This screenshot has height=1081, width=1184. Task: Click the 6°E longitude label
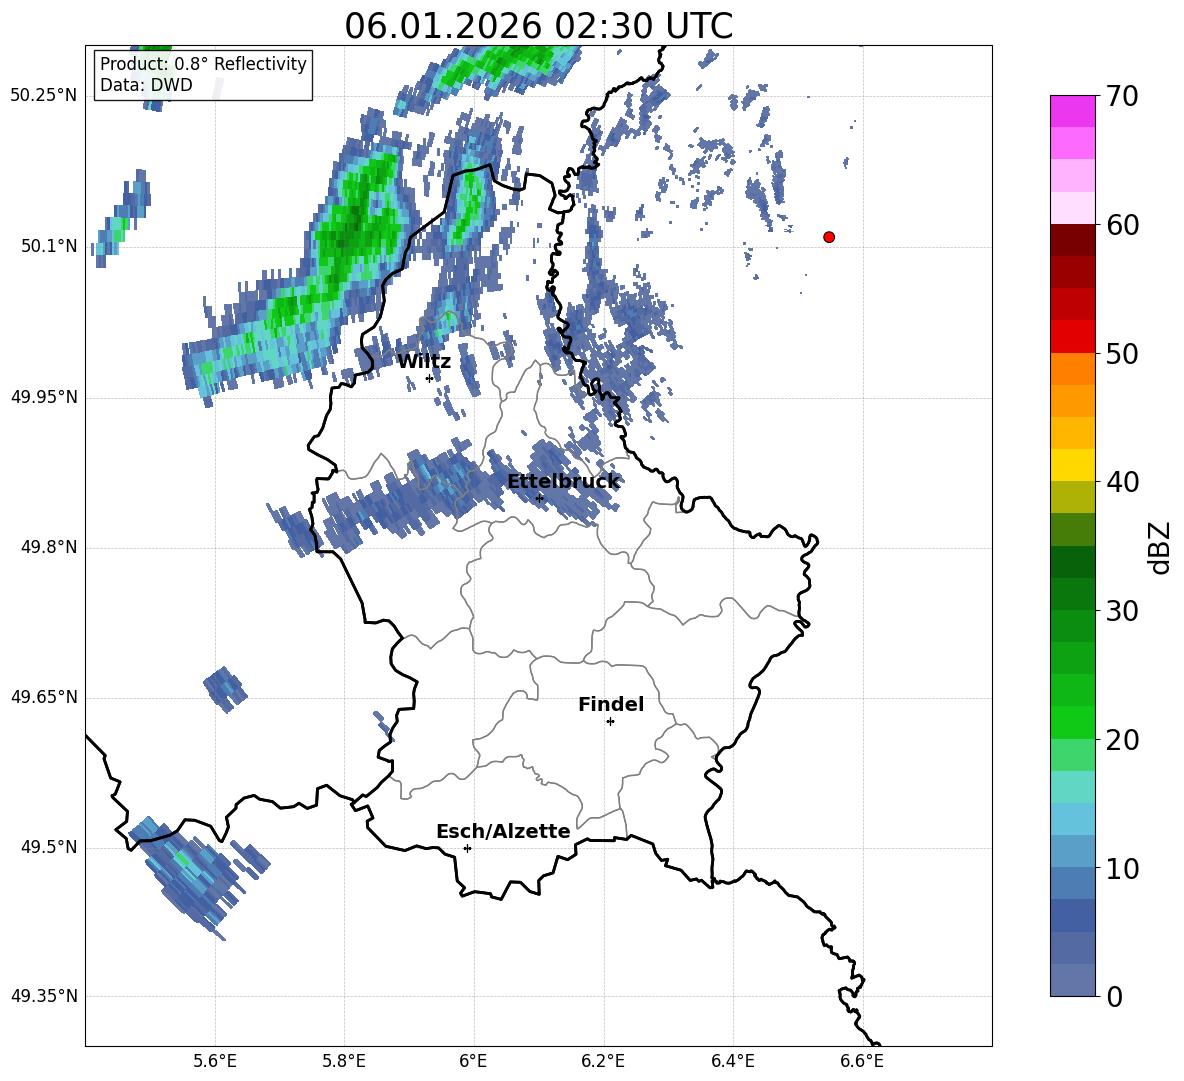click(x=473, y=1061)
